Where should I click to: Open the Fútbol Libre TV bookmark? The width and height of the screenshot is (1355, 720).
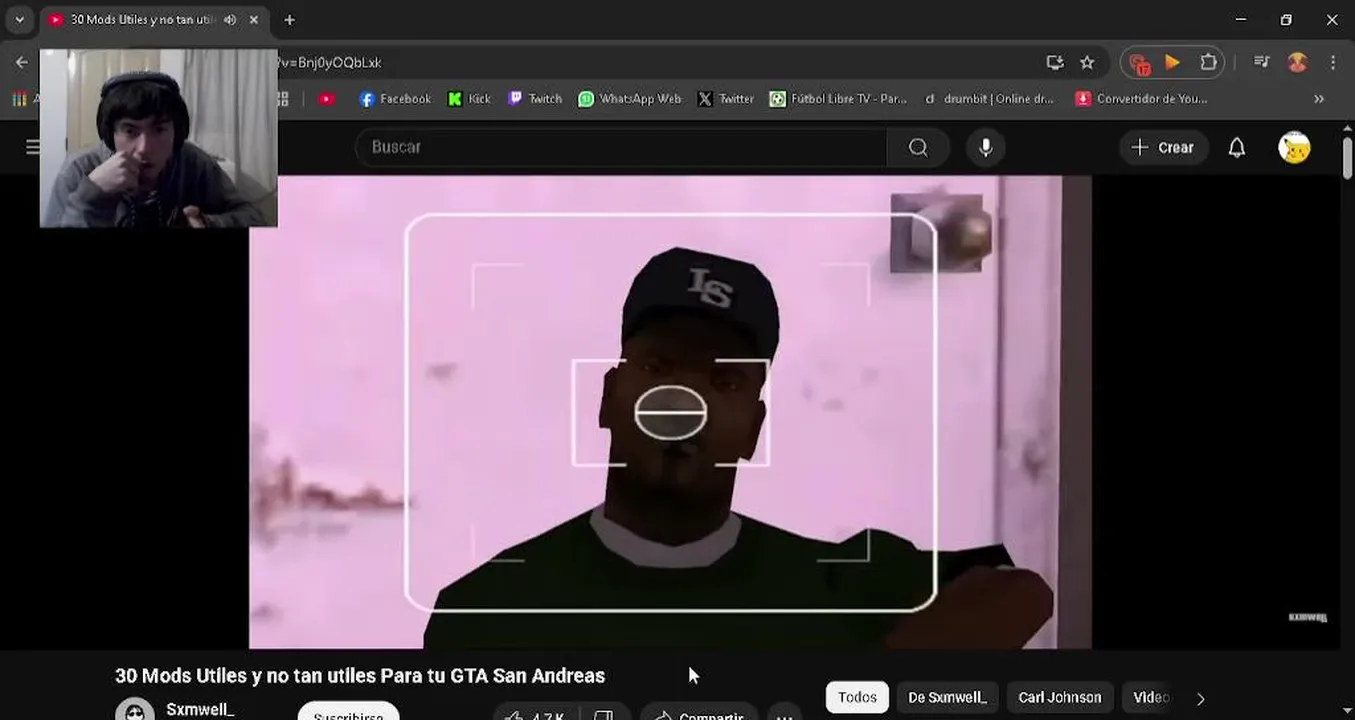pyautogui.click(x=838, y=99)
